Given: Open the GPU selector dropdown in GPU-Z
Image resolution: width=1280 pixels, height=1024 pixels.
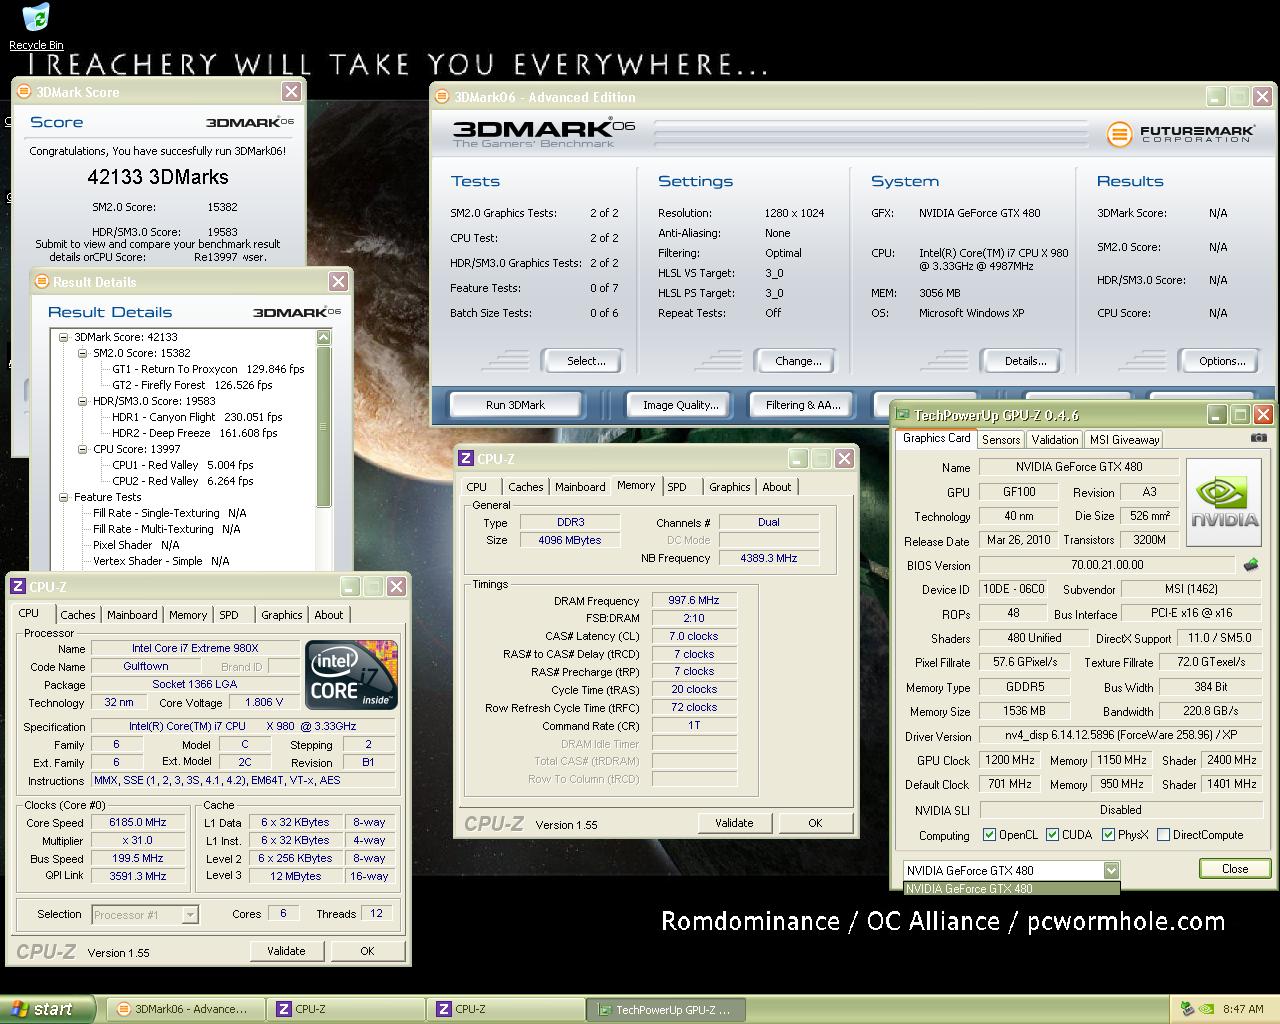Looking at the screenshot, I should click(x=1110, y=870).
